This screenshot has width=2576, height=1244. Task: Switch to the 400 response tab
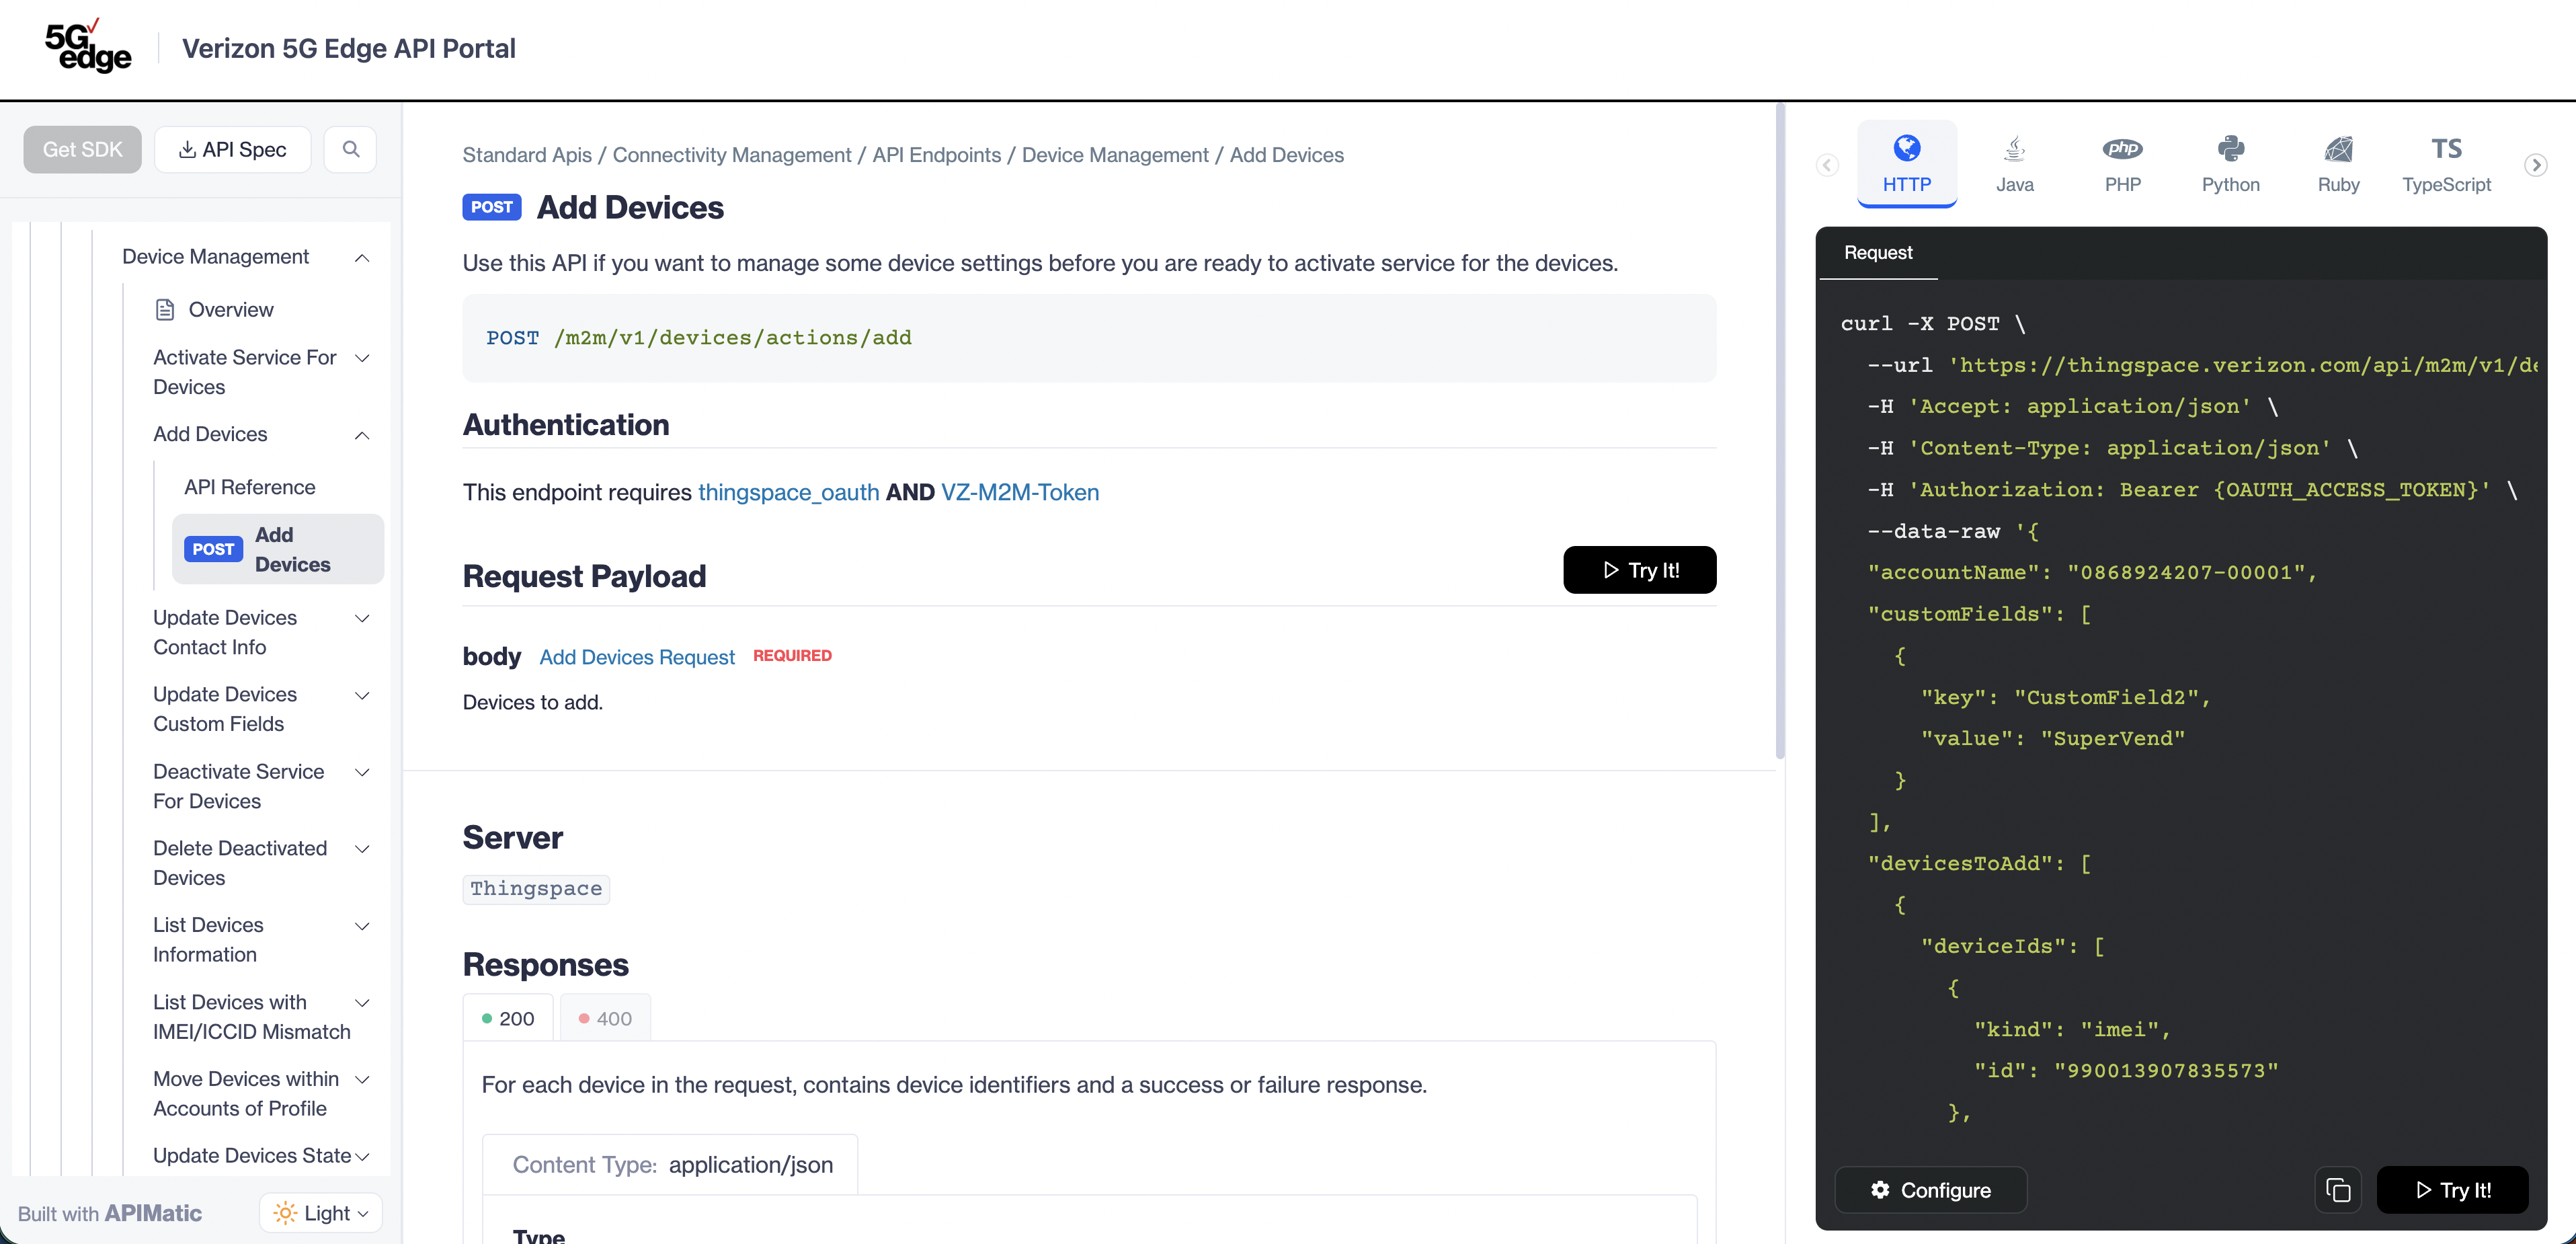(605, 1018)
